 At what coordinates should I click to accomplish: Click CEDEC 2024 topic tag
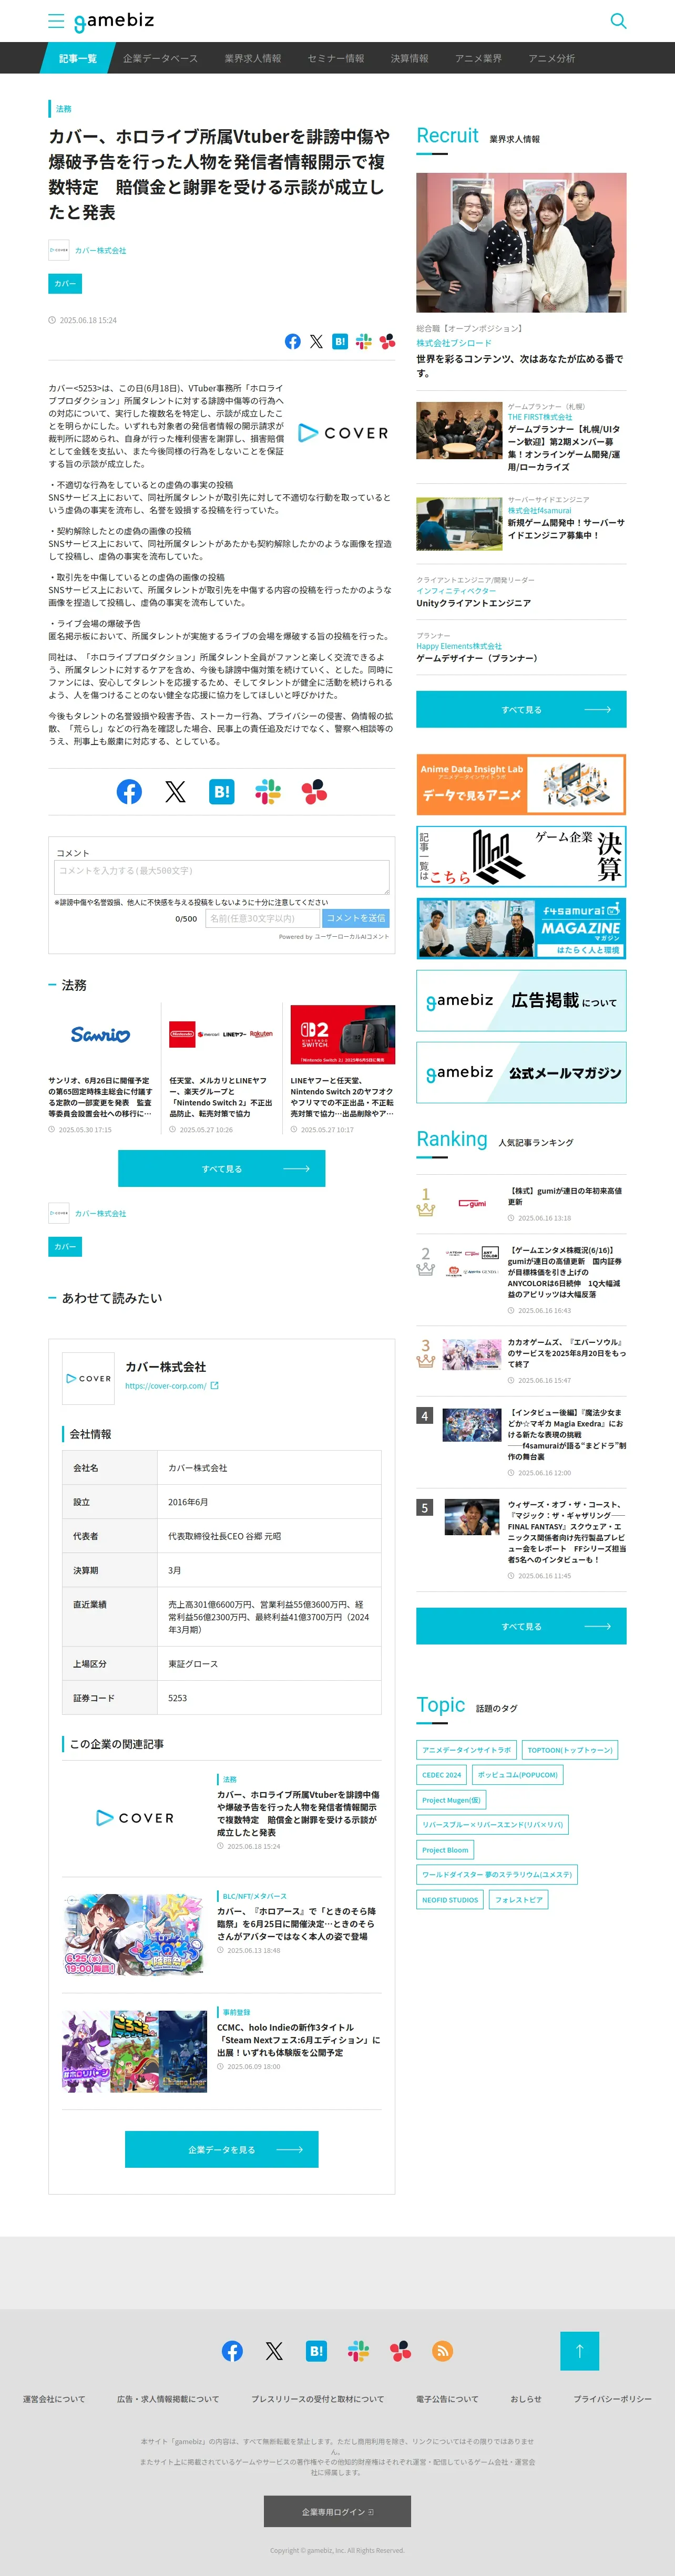[441, 1775]
